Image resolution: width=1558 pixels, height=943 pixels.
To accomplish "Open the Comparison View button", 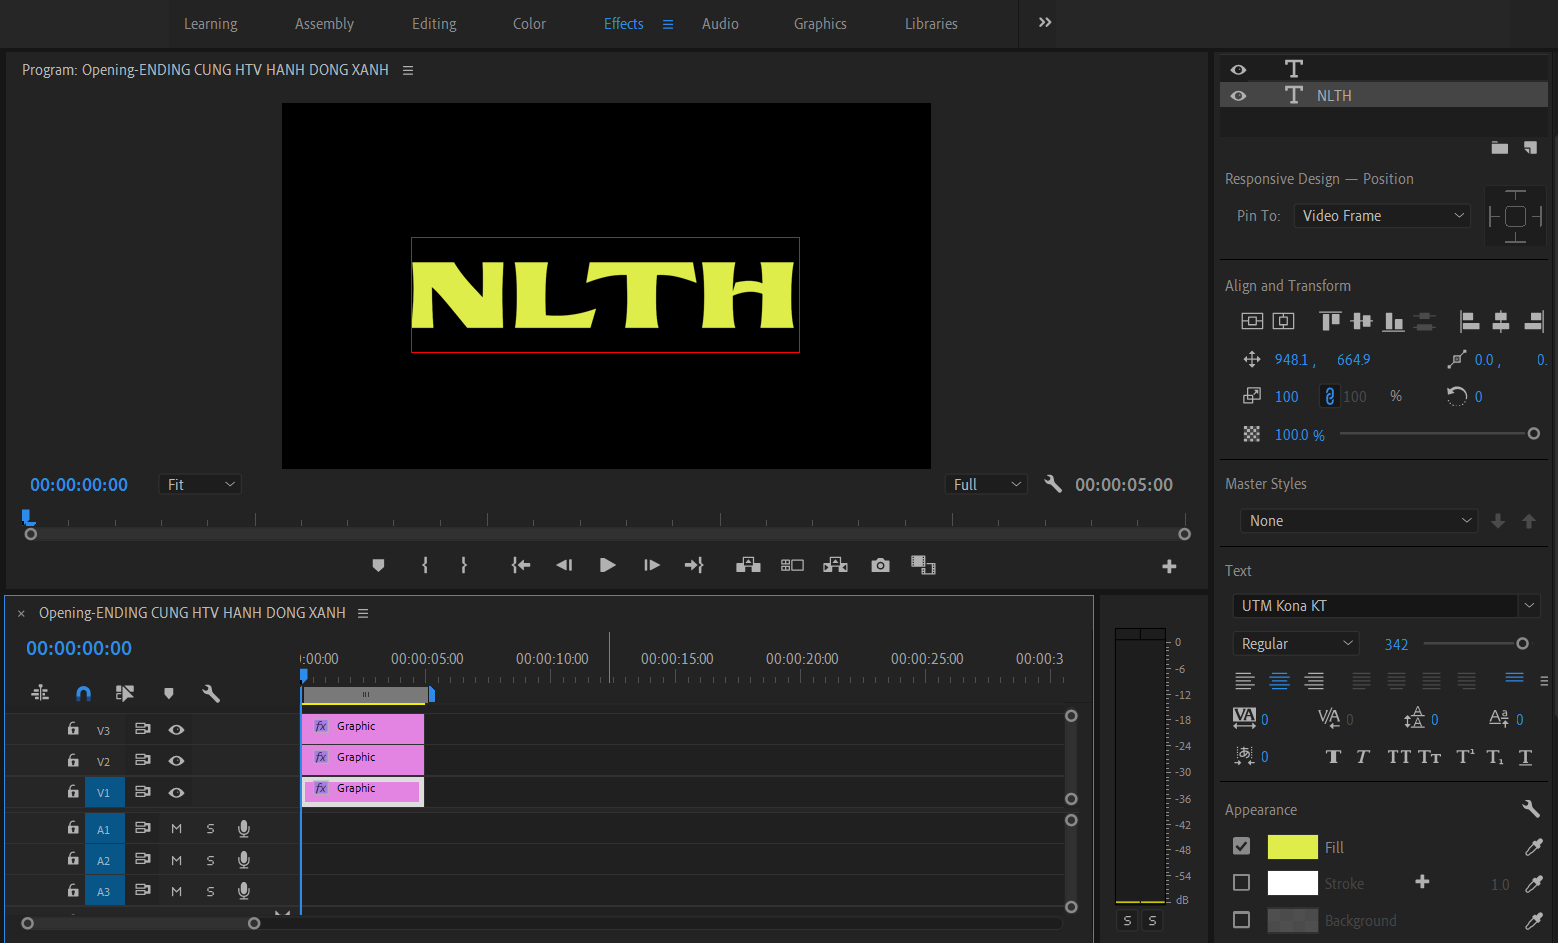I will click(x=923, y=565).
